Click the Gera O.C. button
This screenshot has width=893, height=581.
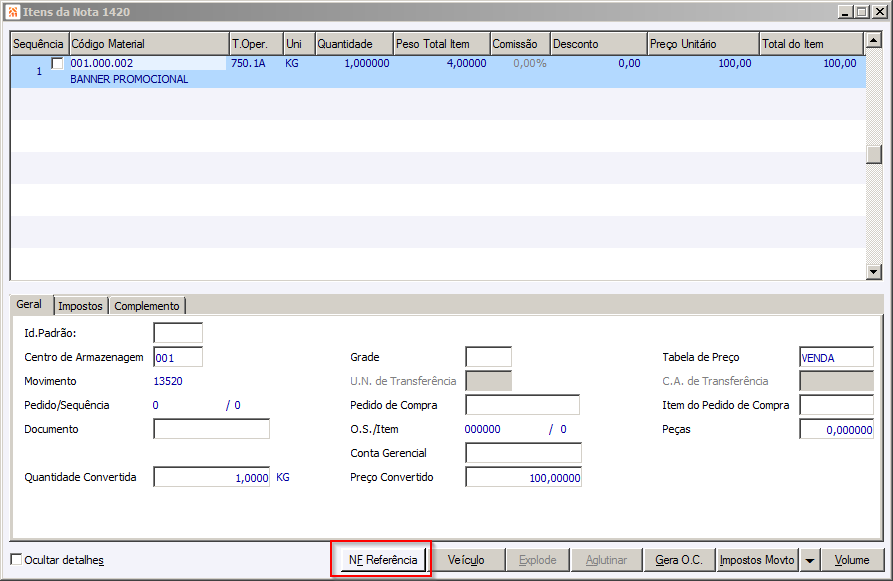point(679,560)
